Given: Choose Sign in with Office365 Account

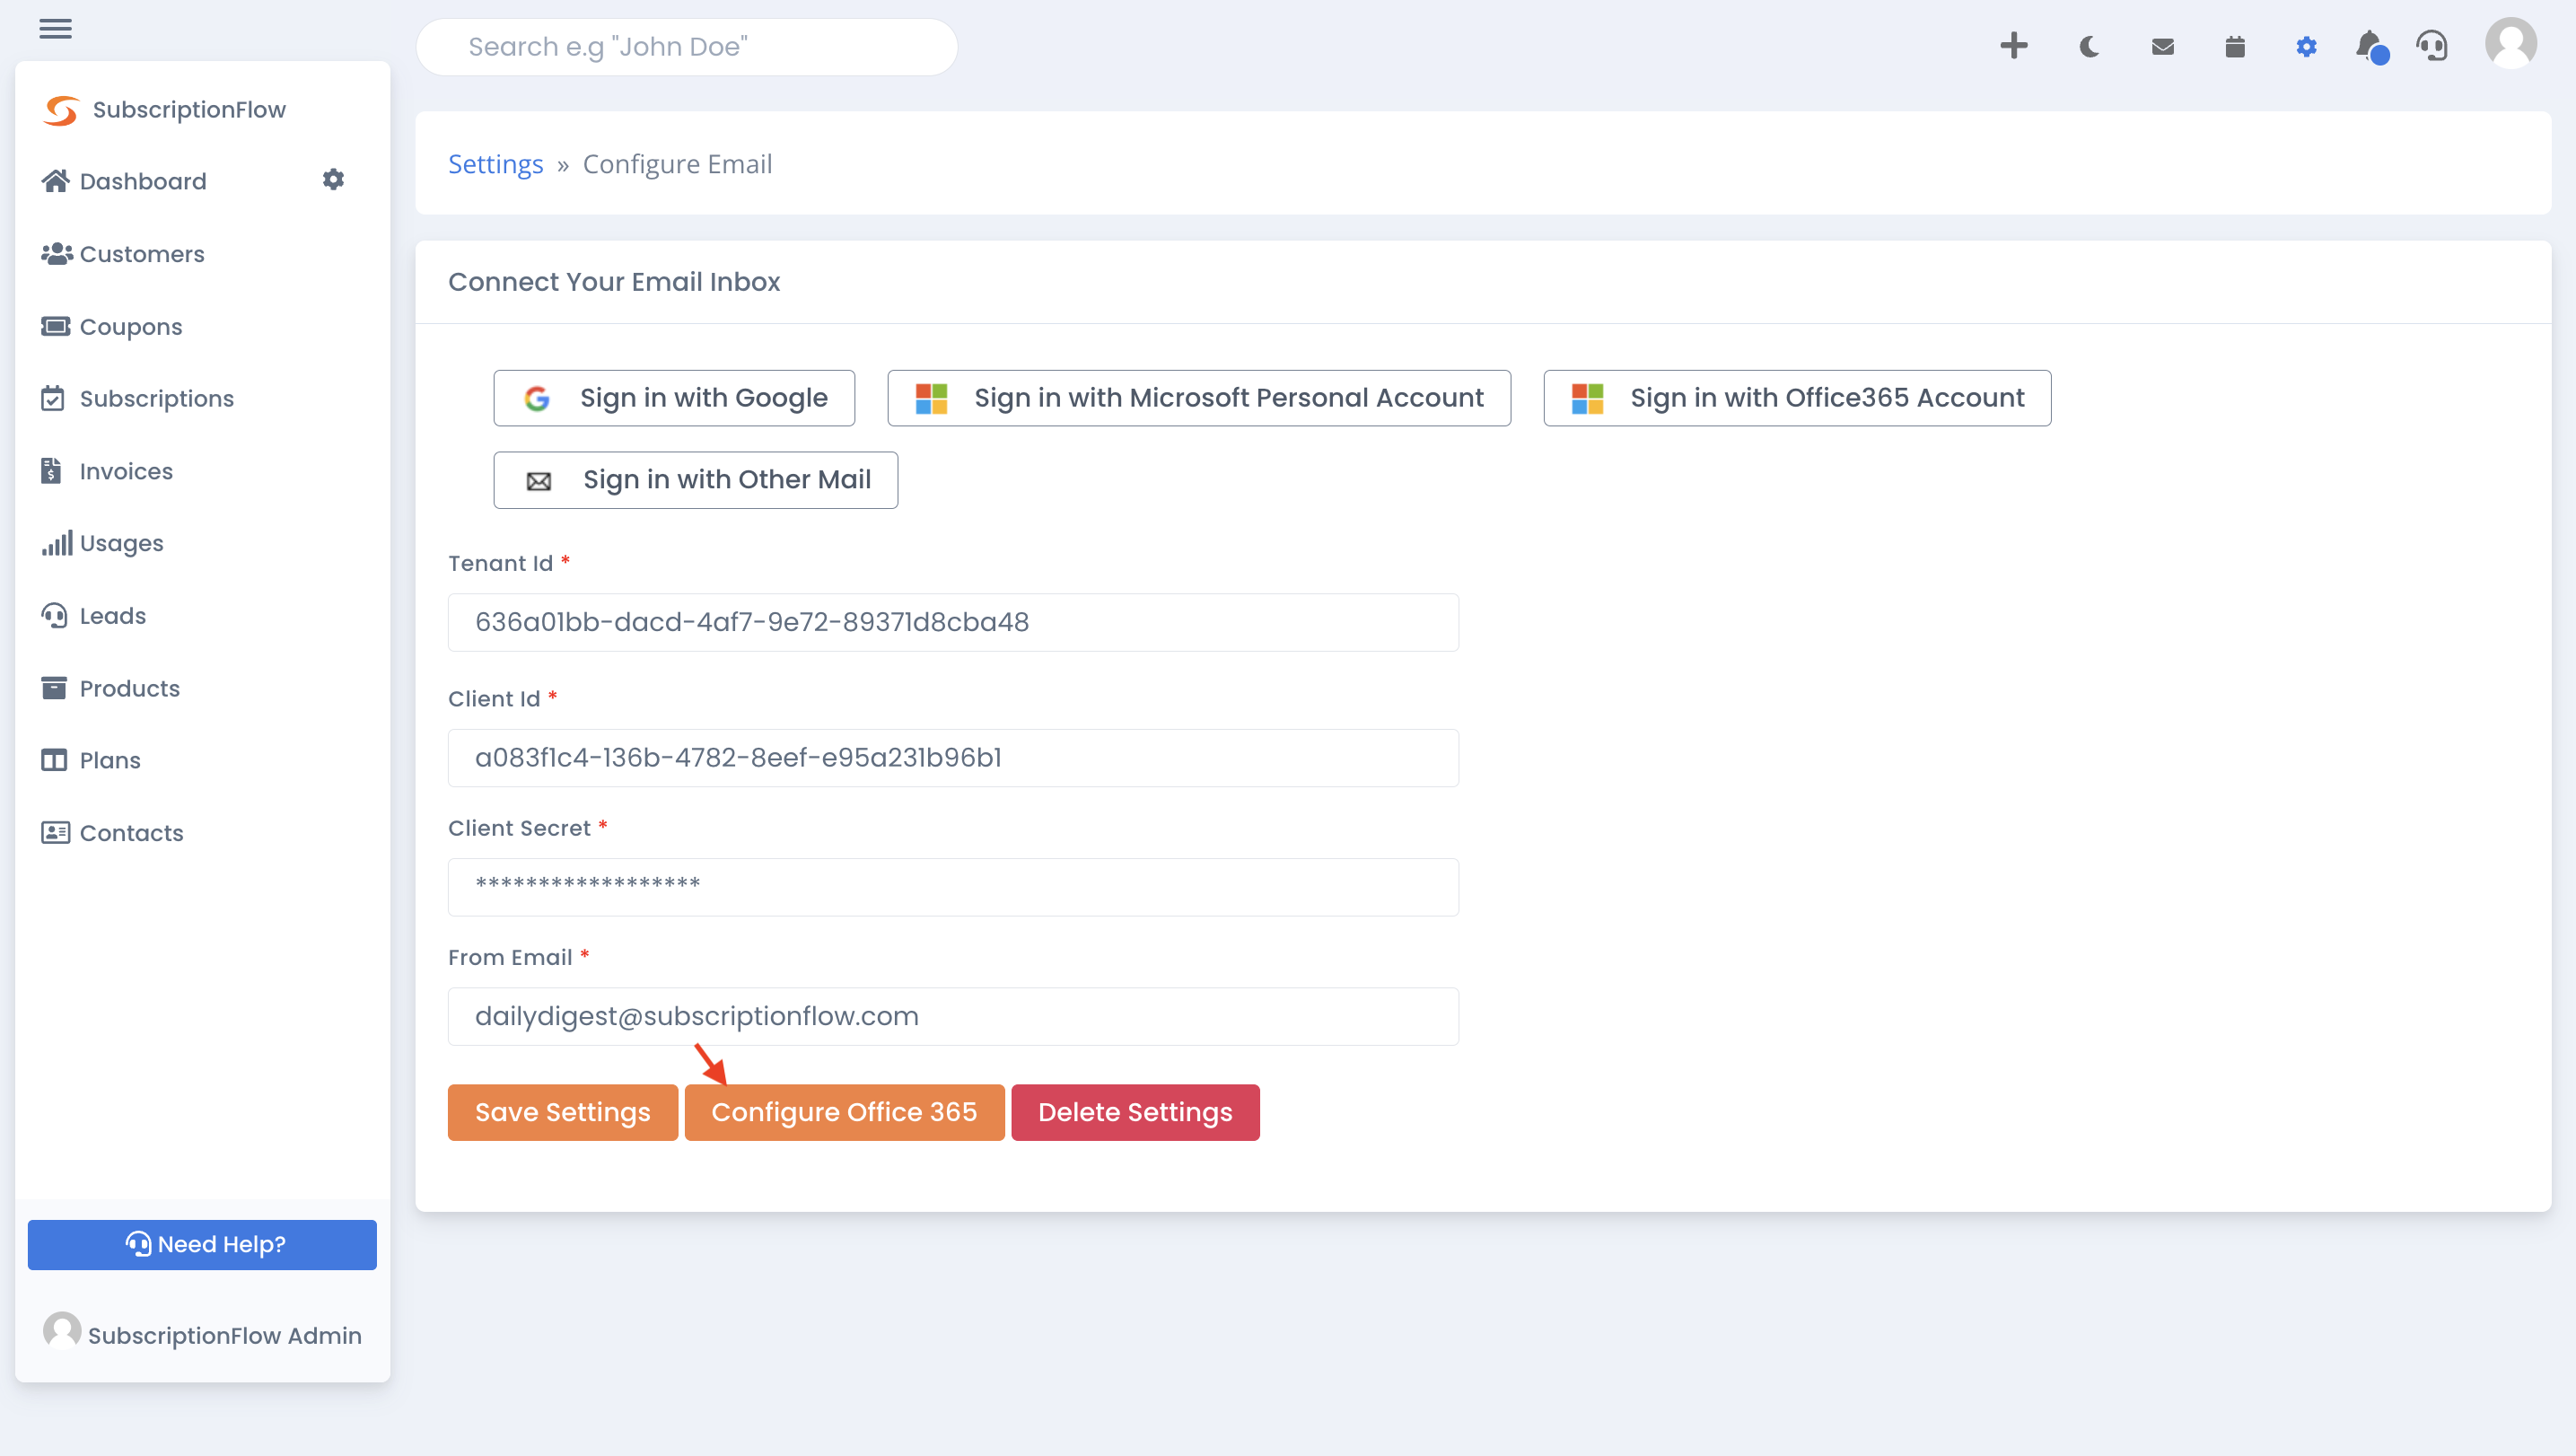Looking at the screenshot, I should coord(1796,398).
